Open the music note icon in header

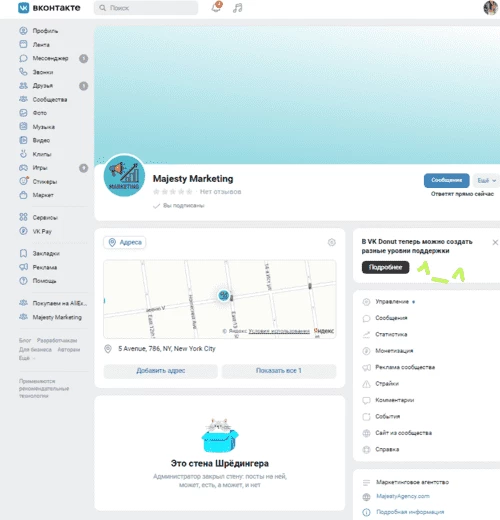[x=238, y=8]
